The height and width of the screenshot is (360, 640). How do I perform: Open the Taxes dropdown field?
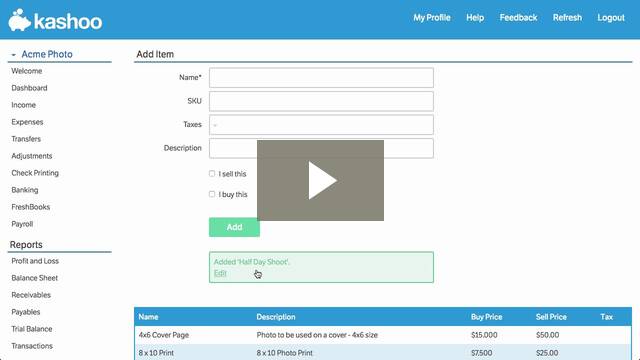pyautogui.click(x=321, y=124)
